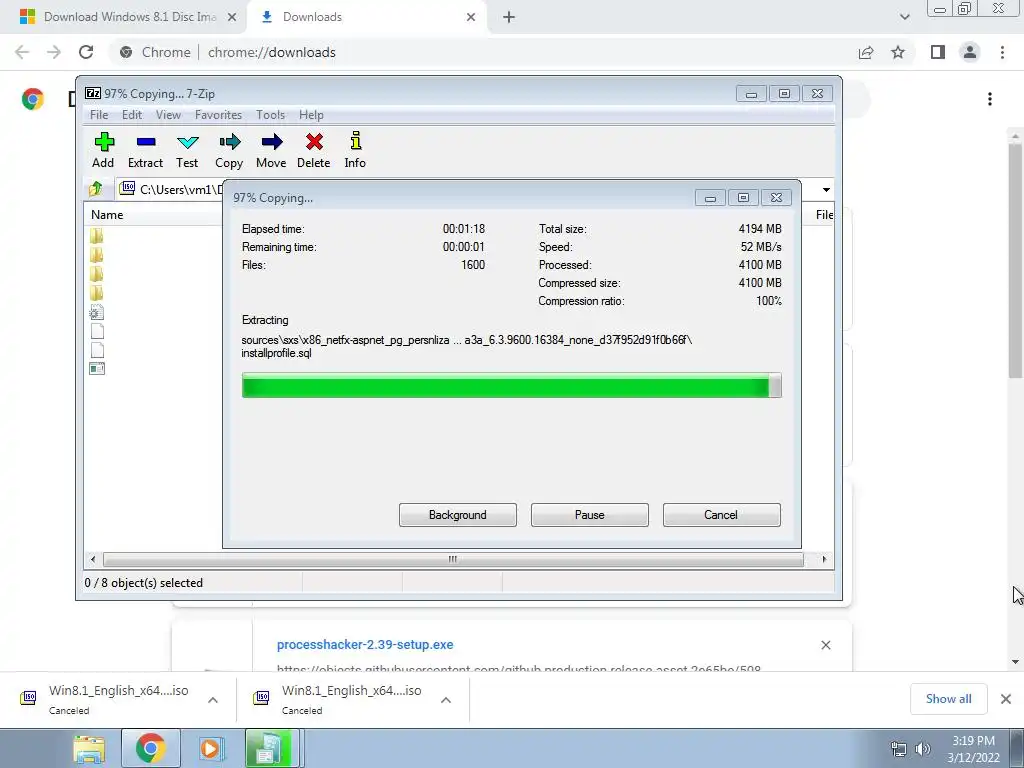The height and width of the screenshot is (768, 1024).
Task: Pause the copying operation
Action: (x=590, y=515)
